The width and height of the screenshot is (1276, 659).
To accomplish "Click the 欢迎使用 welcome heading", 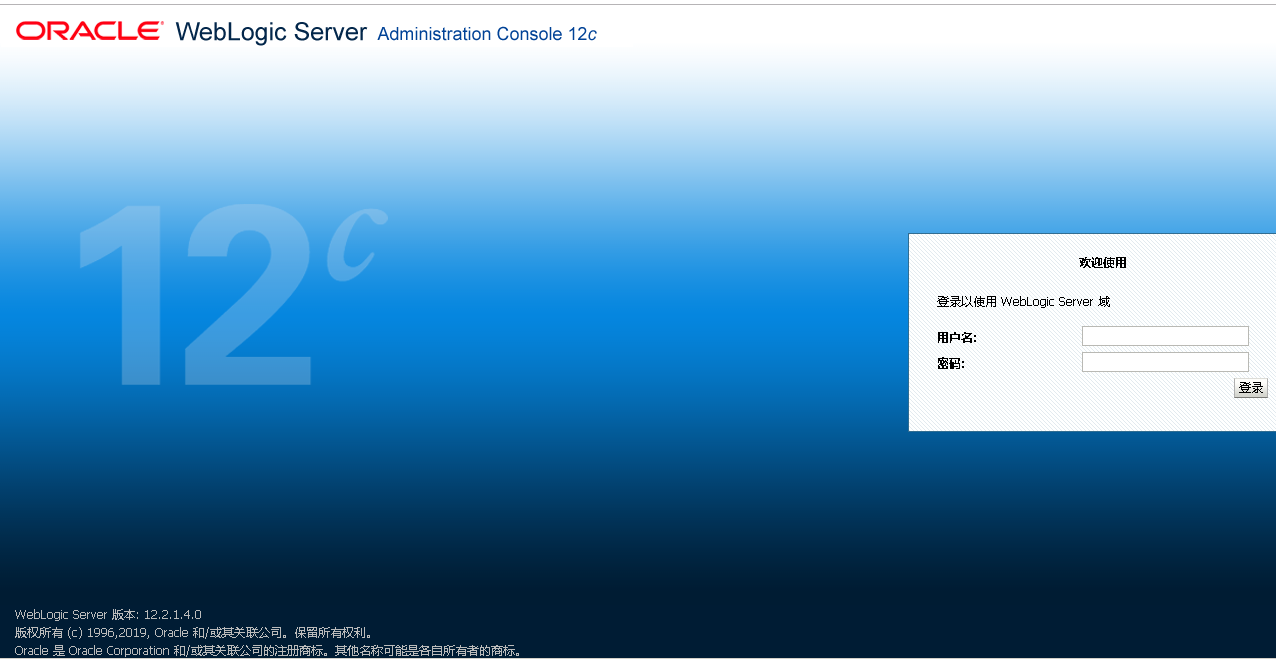I will [x=1102, y=263].
